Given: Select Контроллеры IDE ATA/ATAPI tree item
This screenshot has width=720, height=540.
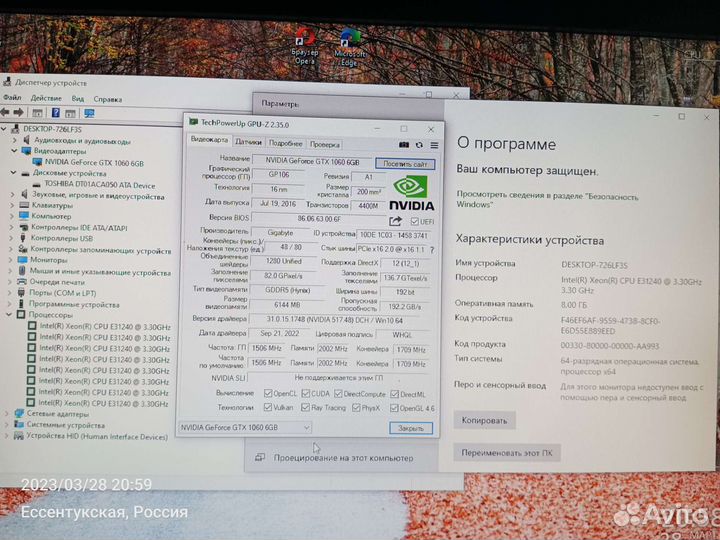Looking at the screenshot, I should 73,227.
